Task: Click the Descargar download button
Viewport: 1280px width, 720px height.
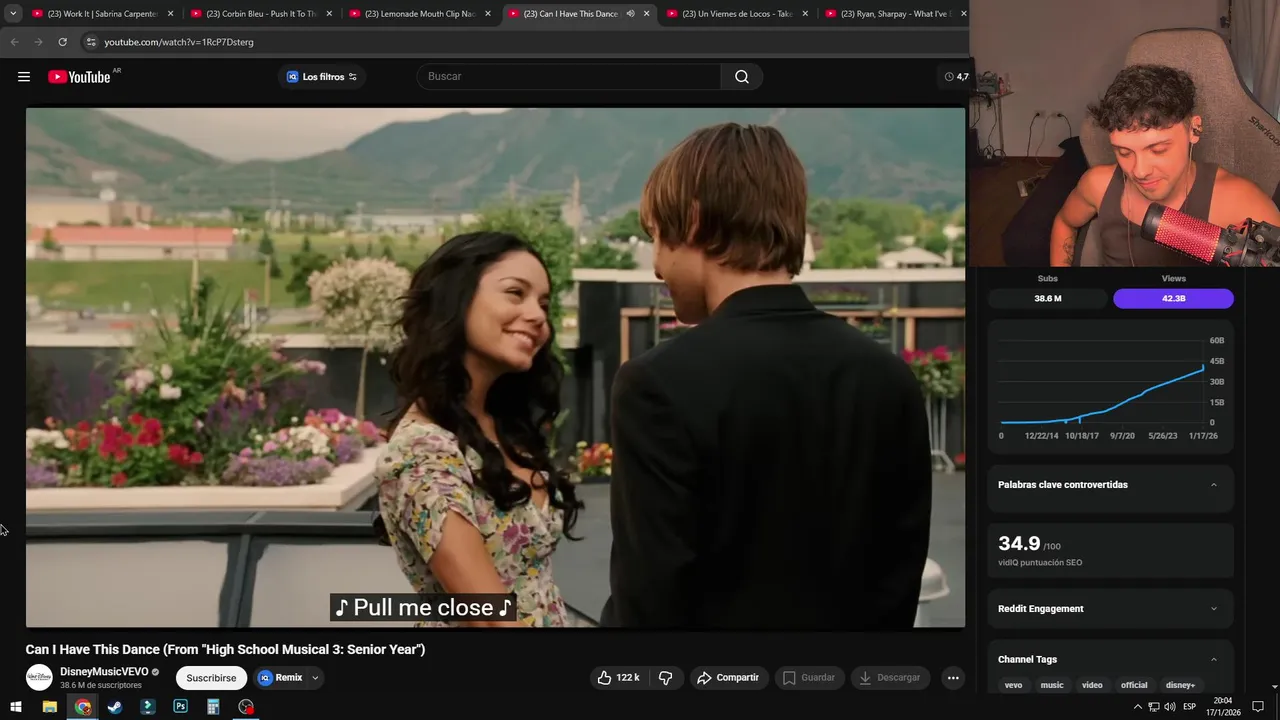Action: point(890,678)
